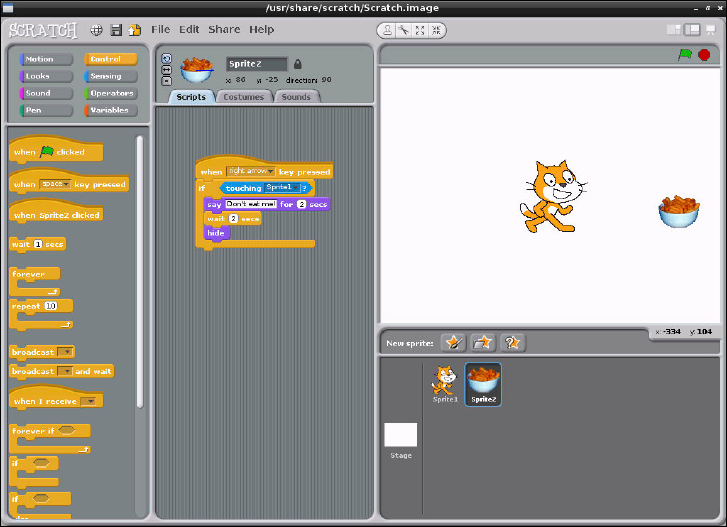Image resolution: width=727 pixels, height=527 pixels.
Task: Paint a new sprite with brush icon
Action: click(453, 343)
